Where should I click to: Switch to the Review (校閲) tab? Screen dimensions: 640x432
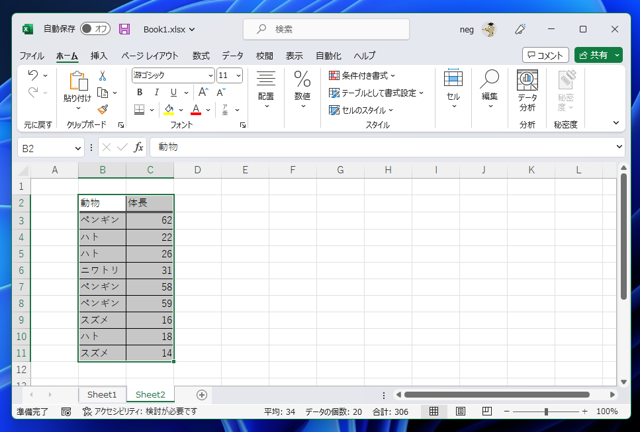pos(264,56)
